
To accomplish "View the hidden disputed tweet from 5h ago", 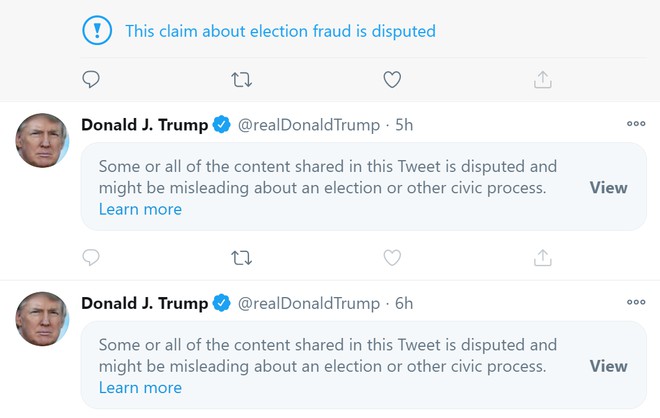I will [608, 188].
